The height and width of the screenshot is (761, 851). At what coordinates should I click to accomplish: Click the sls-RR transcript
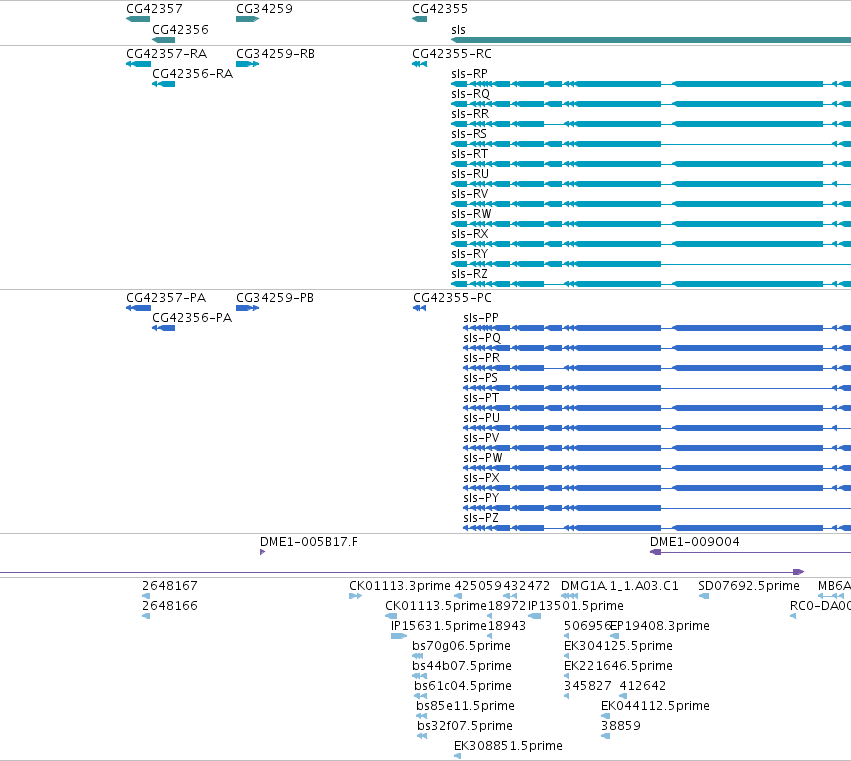(x=651, y=124)
